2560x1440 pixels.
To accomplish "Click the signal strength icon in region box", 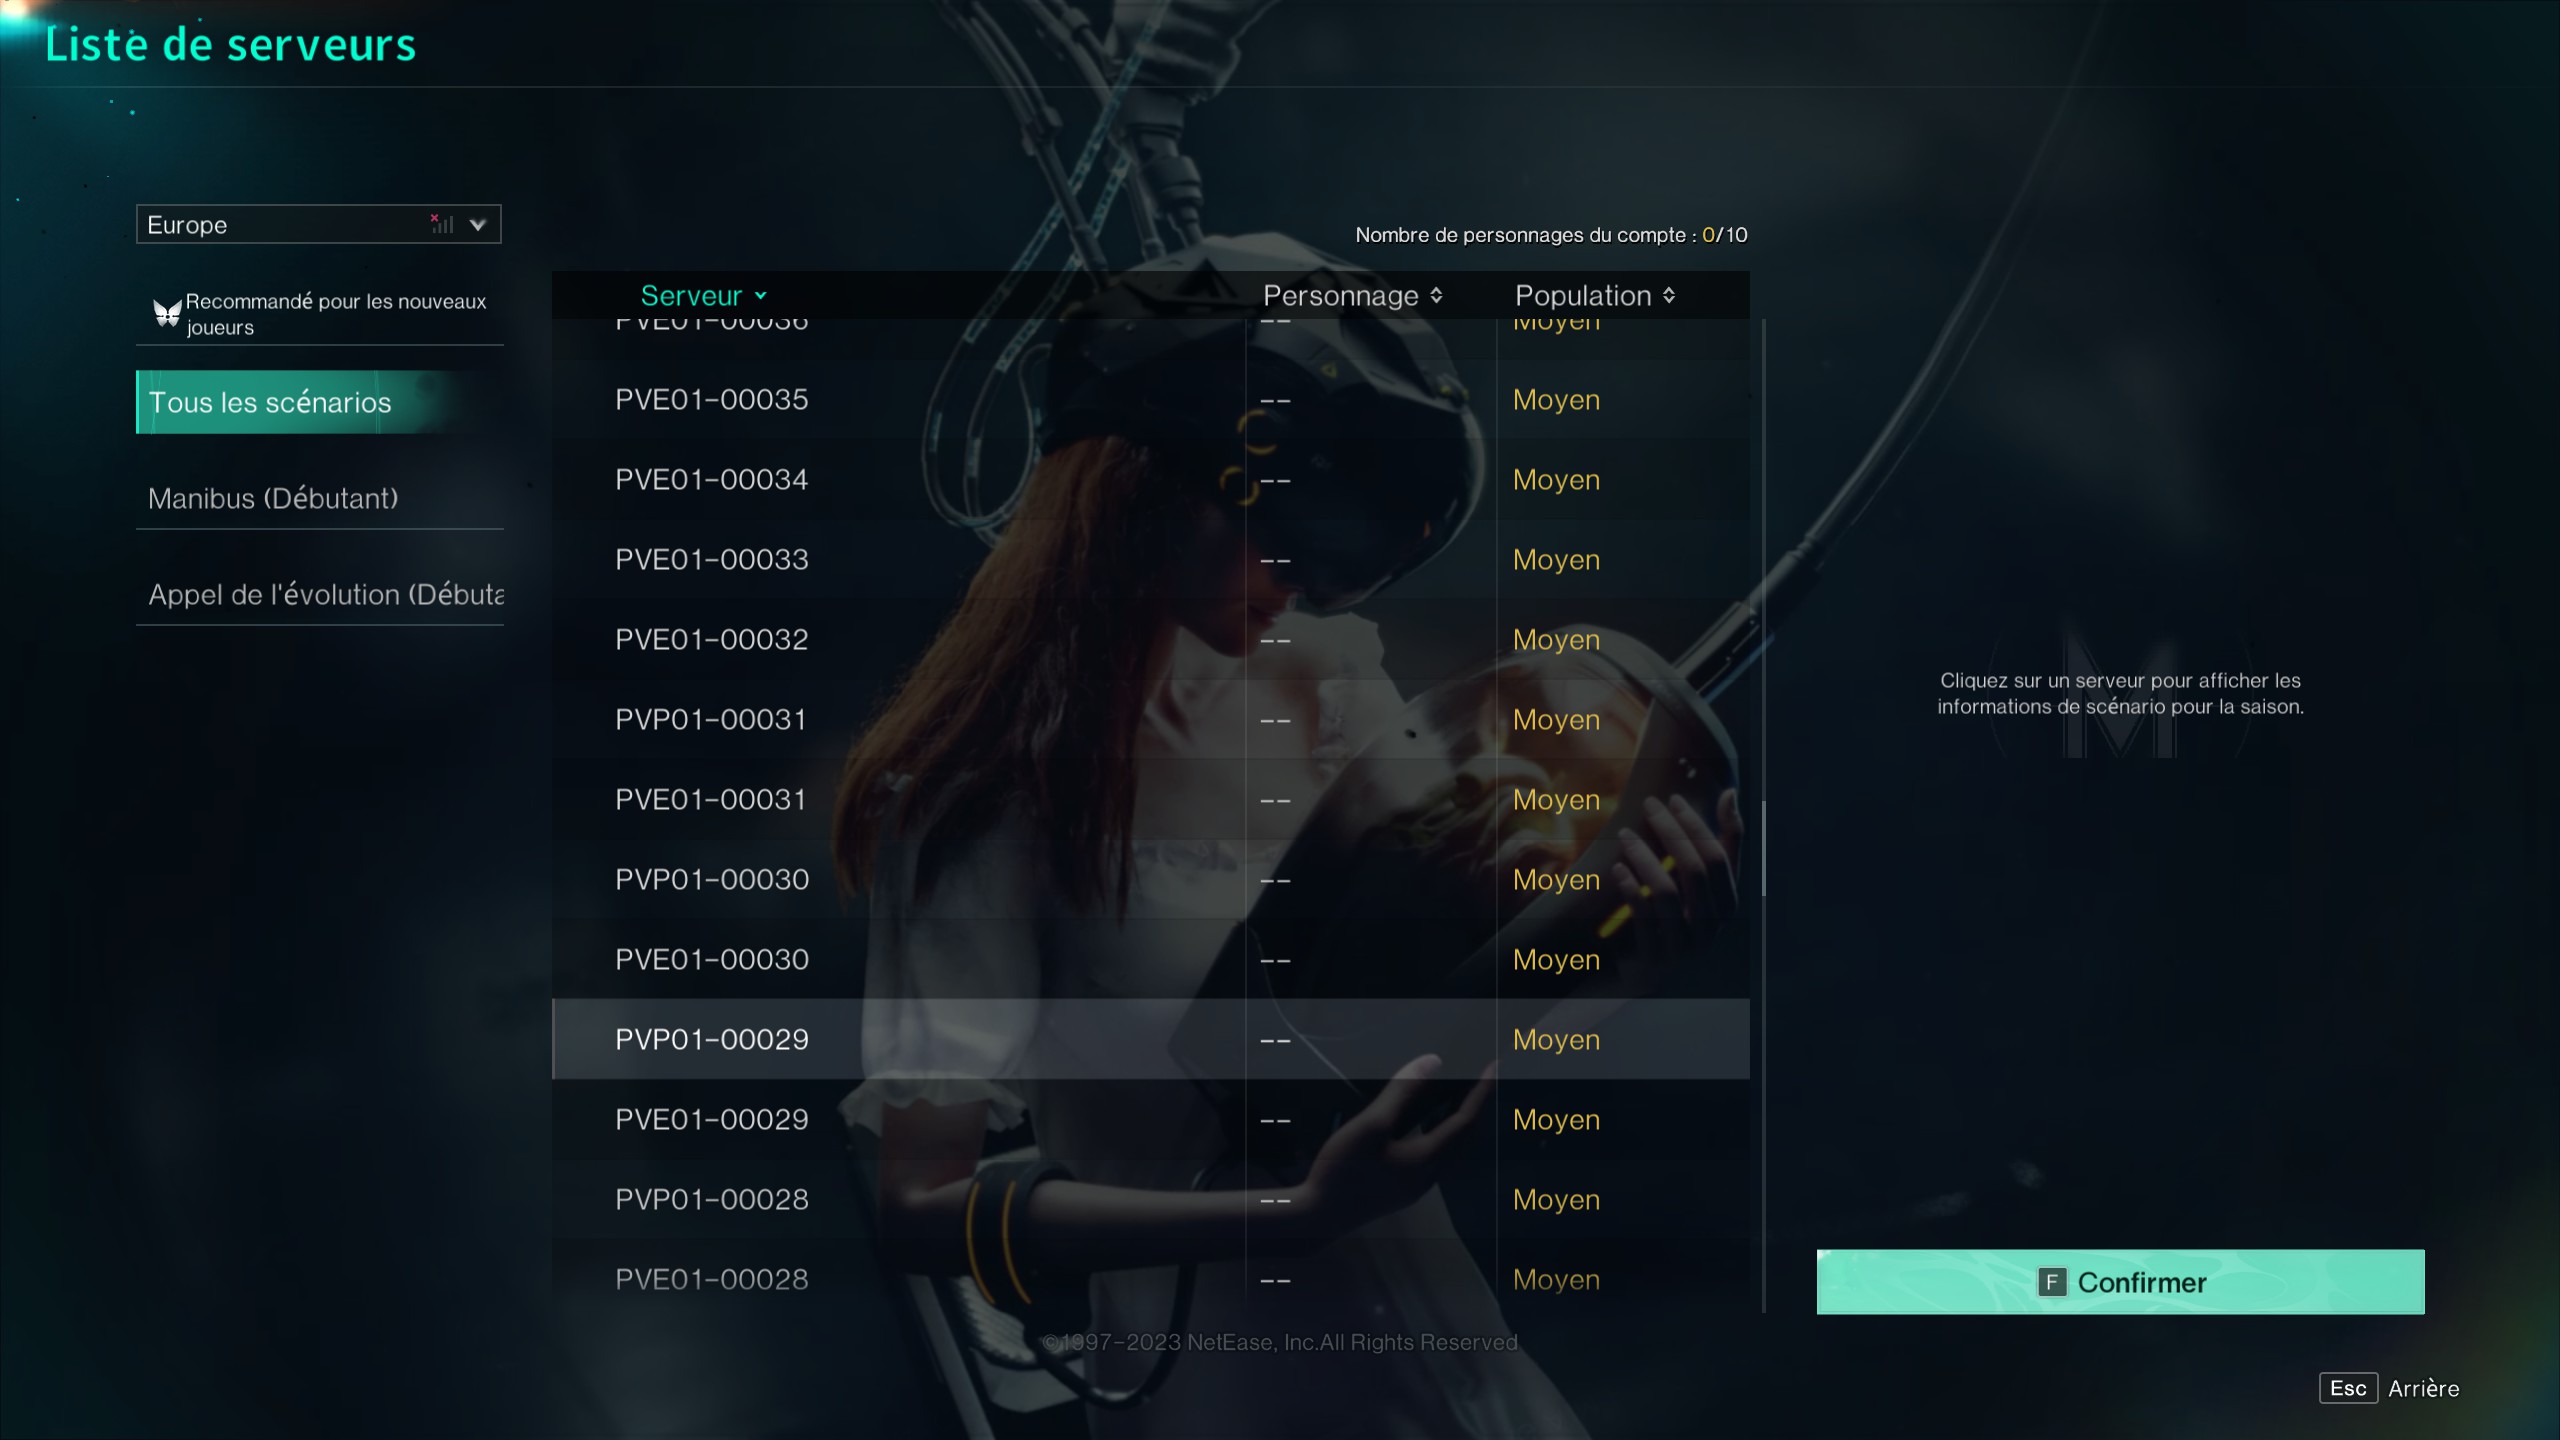I will pos(442,224).
